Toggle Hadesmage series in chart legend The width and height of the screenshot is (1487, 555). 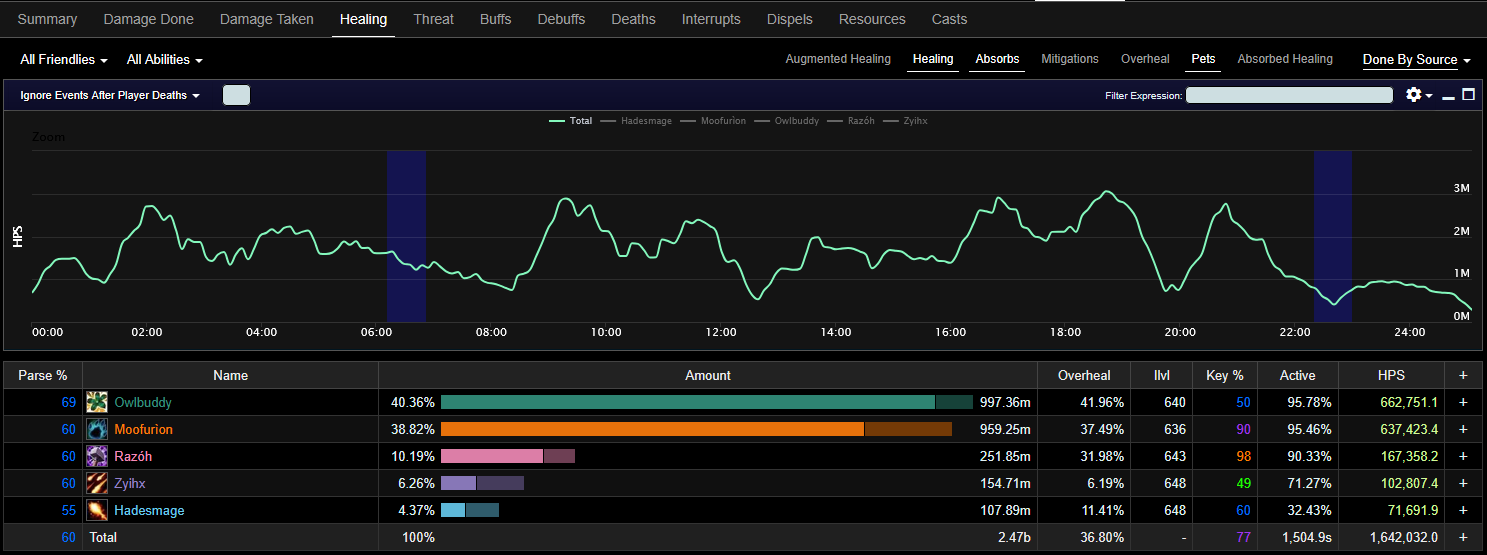(x=636, y=121)
